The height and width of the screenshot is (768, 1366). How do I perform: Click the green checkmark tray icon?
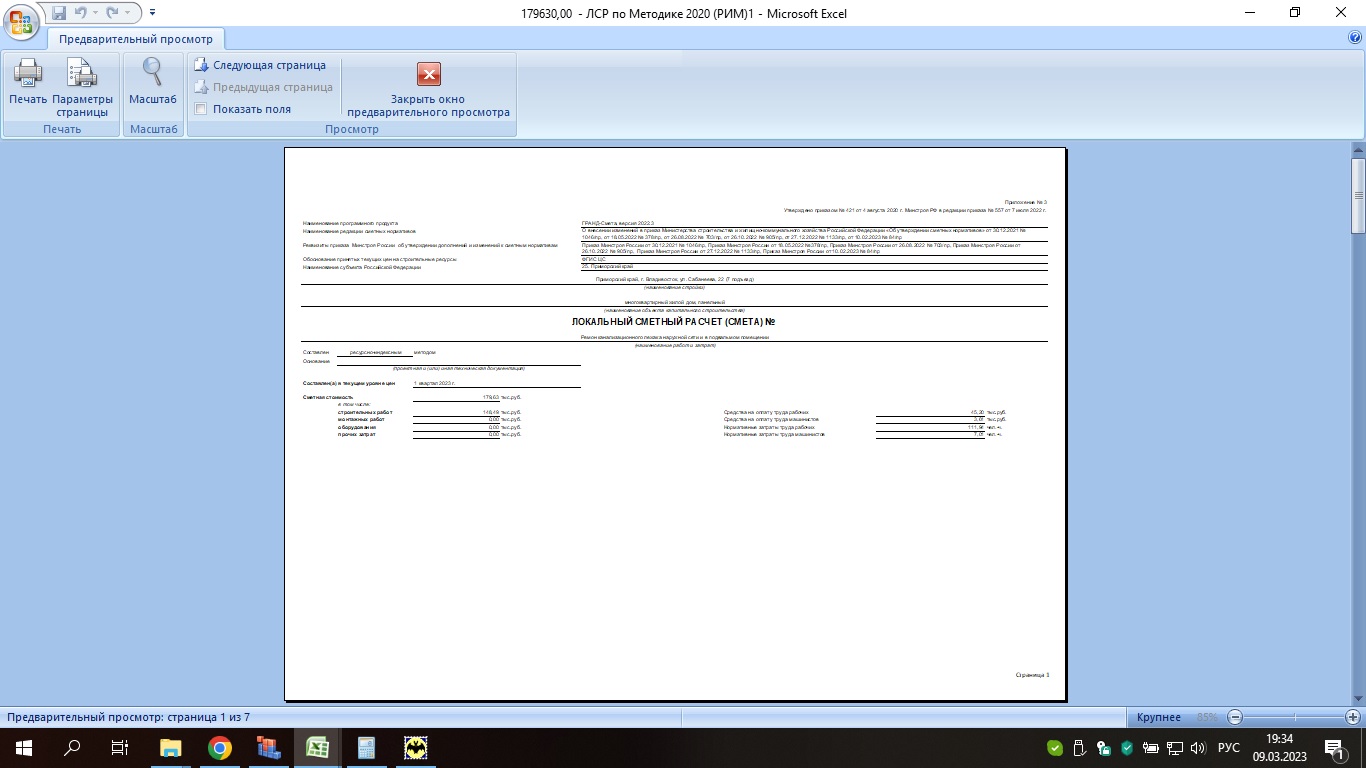pos(1055,748)
